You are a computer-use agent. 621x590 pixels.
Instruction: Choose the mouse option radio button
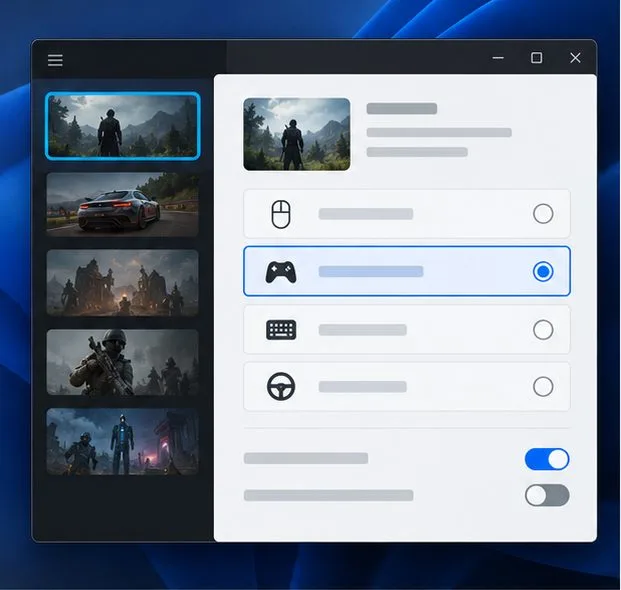[543, 214]
